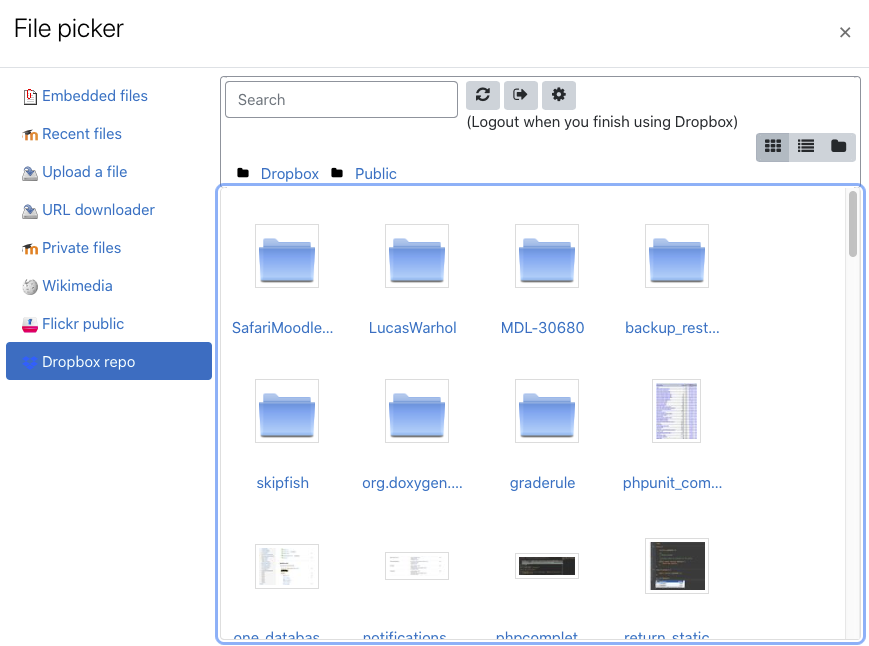
Task: Select Wikimedia repository
Action: pos(77,286)
